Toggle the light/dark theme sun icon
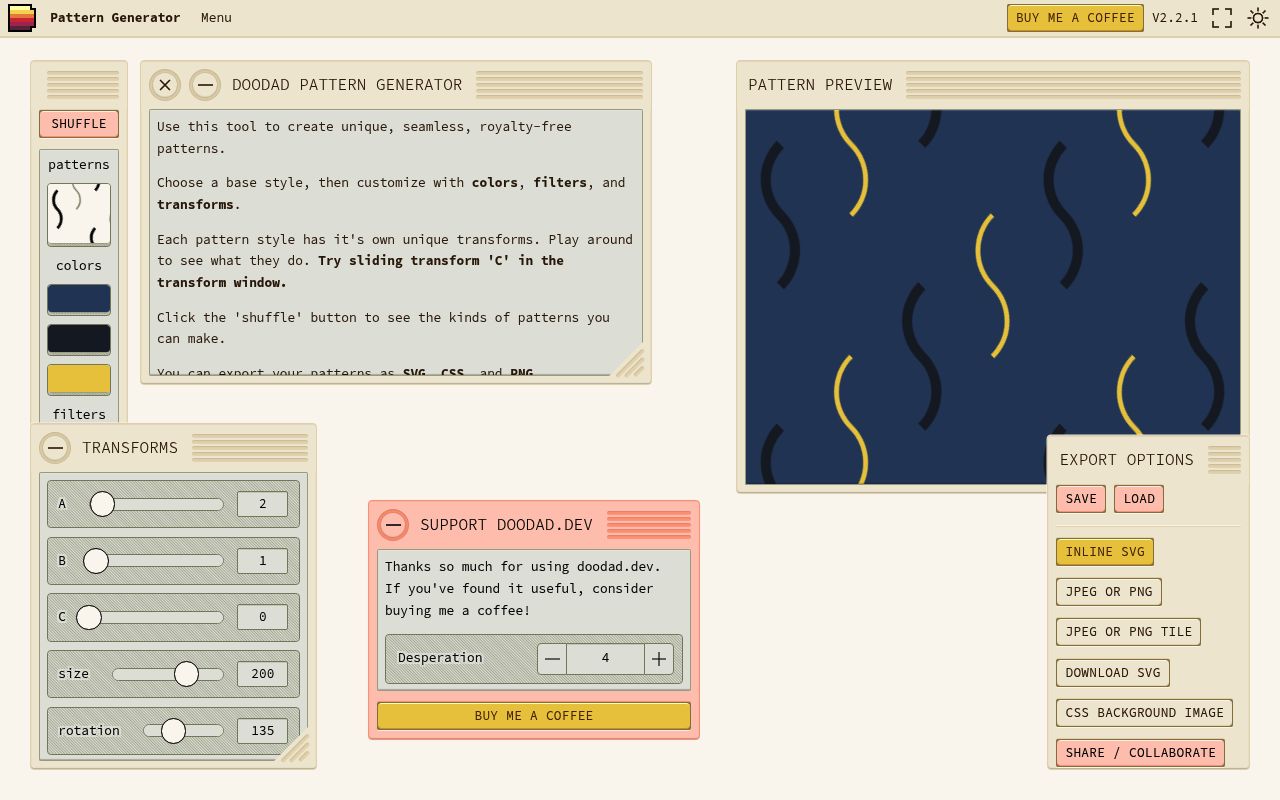 1257,17
